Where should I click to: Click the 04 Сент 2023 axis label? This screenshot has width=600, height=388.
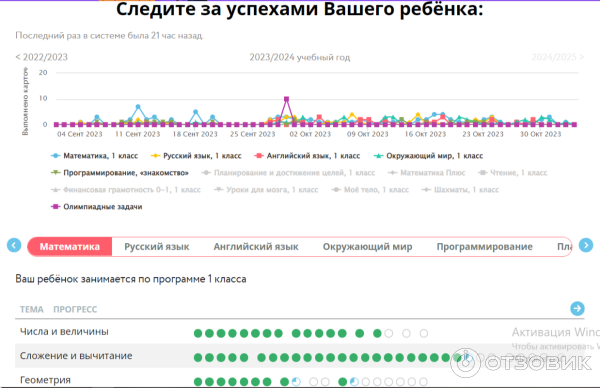point(80,134)
